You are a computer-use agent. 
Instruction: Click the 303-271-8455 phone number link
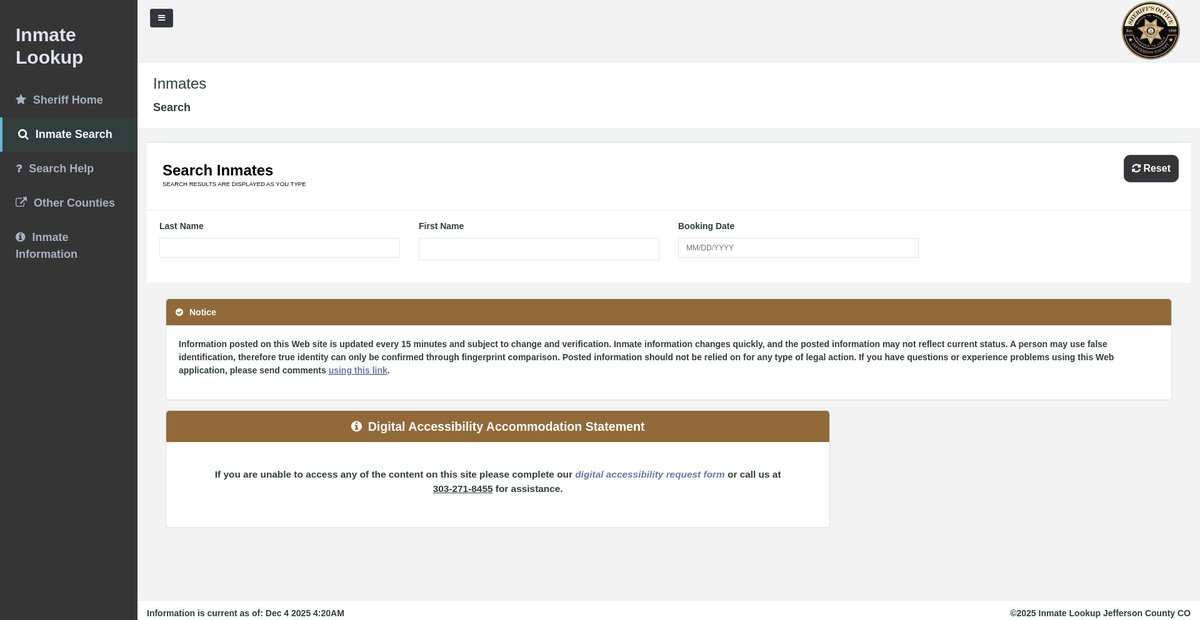pos(462,489)
